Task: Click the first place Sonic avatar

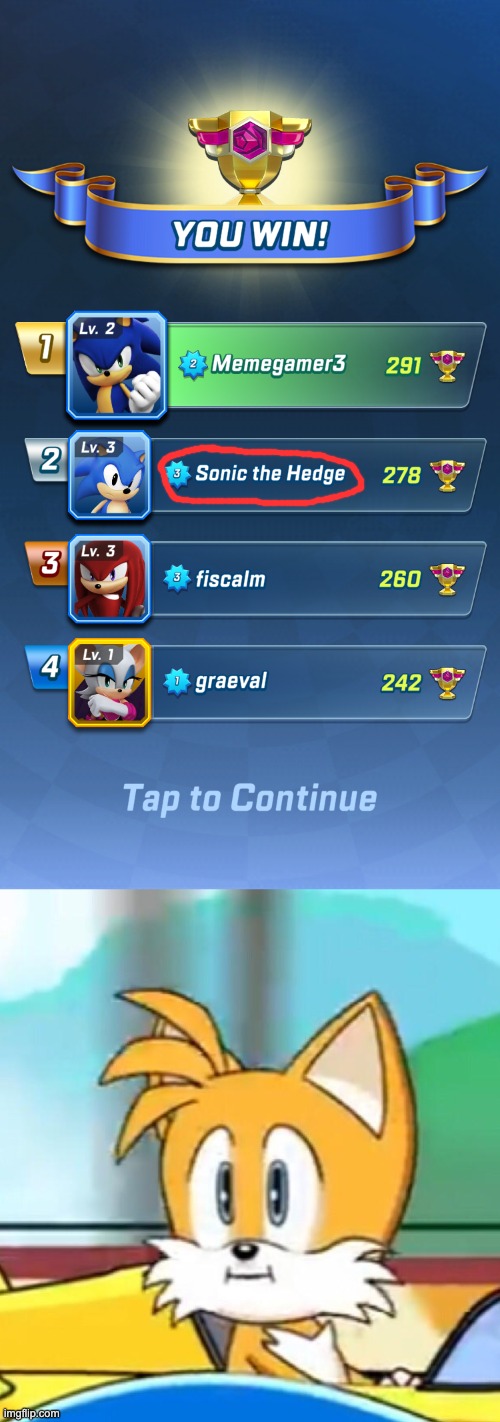Action: coord(116,364)
